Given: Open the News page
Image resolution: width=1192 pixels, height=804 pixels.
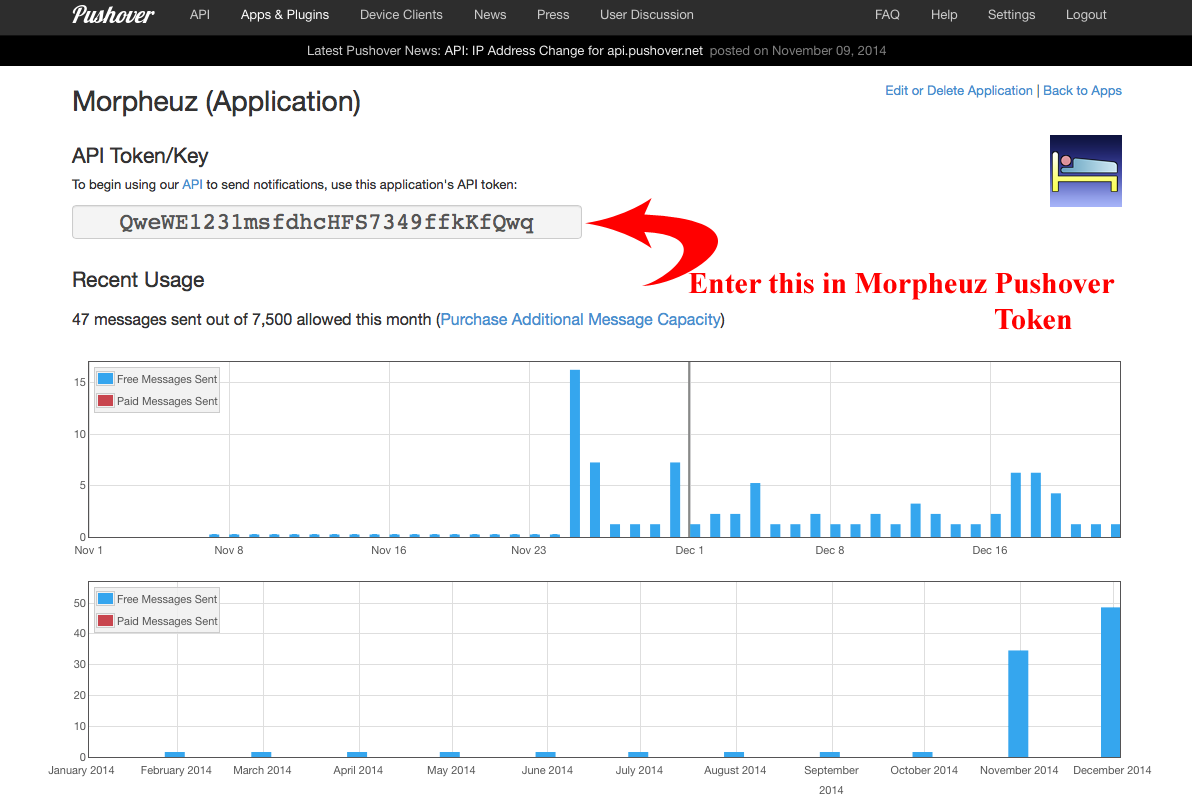Looking at the screenshot, I should pyautogui.click(x=490, y=14).
